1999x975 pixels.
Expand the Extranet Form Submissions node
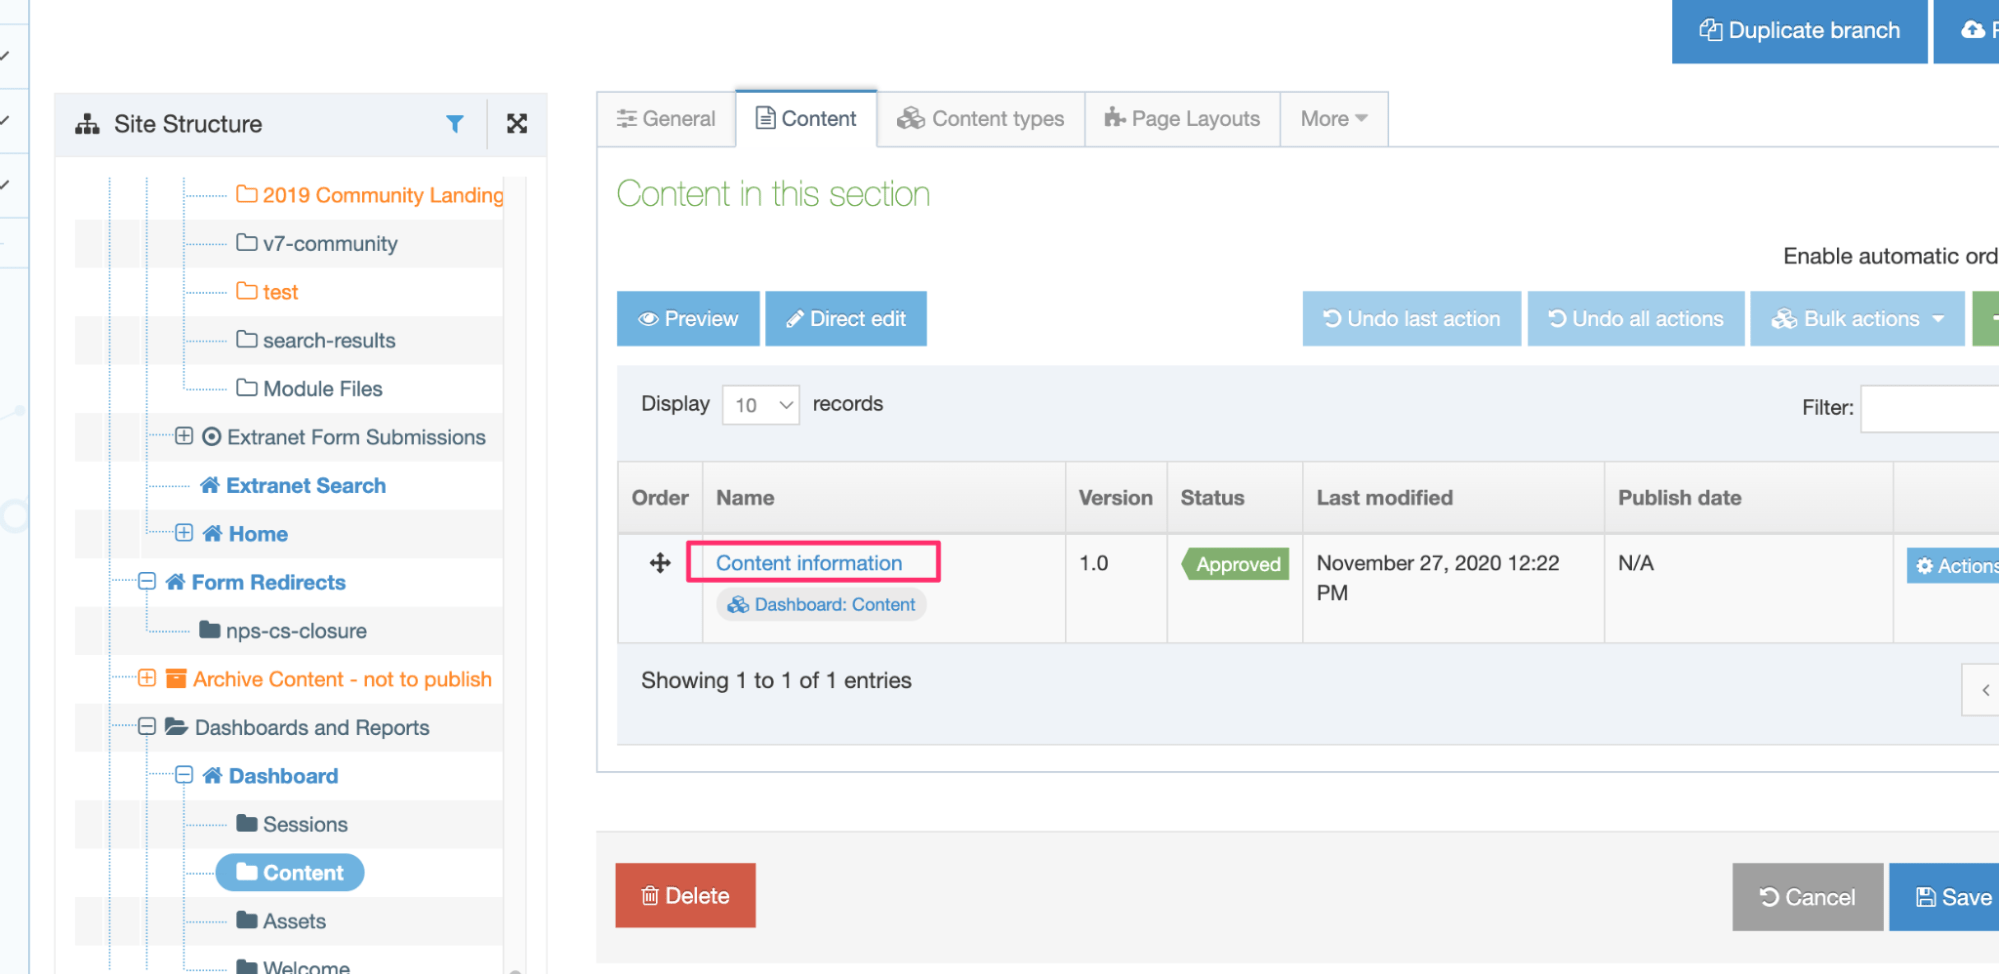click(184, 436)
